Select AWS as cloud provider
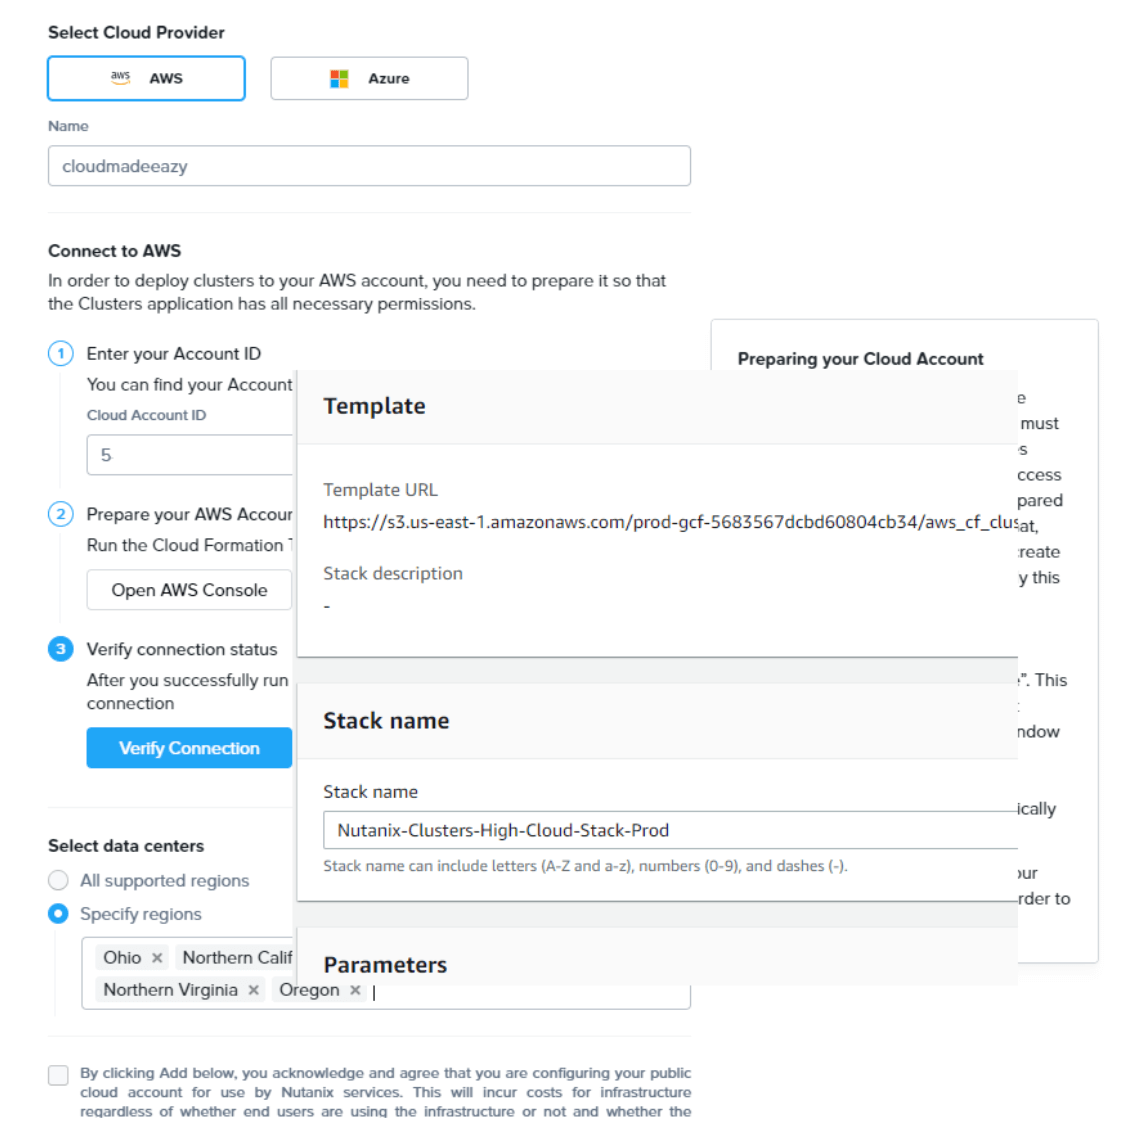This screenshot has width=1138, height=1126. tap(146, 78)
